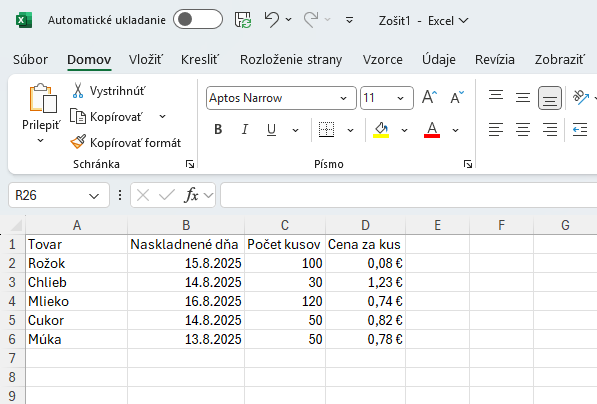Image resolution: width=597 pixels, height=404 pixels.
Task: Expand the Kopírovať options arrow
Action: [163, 117]
